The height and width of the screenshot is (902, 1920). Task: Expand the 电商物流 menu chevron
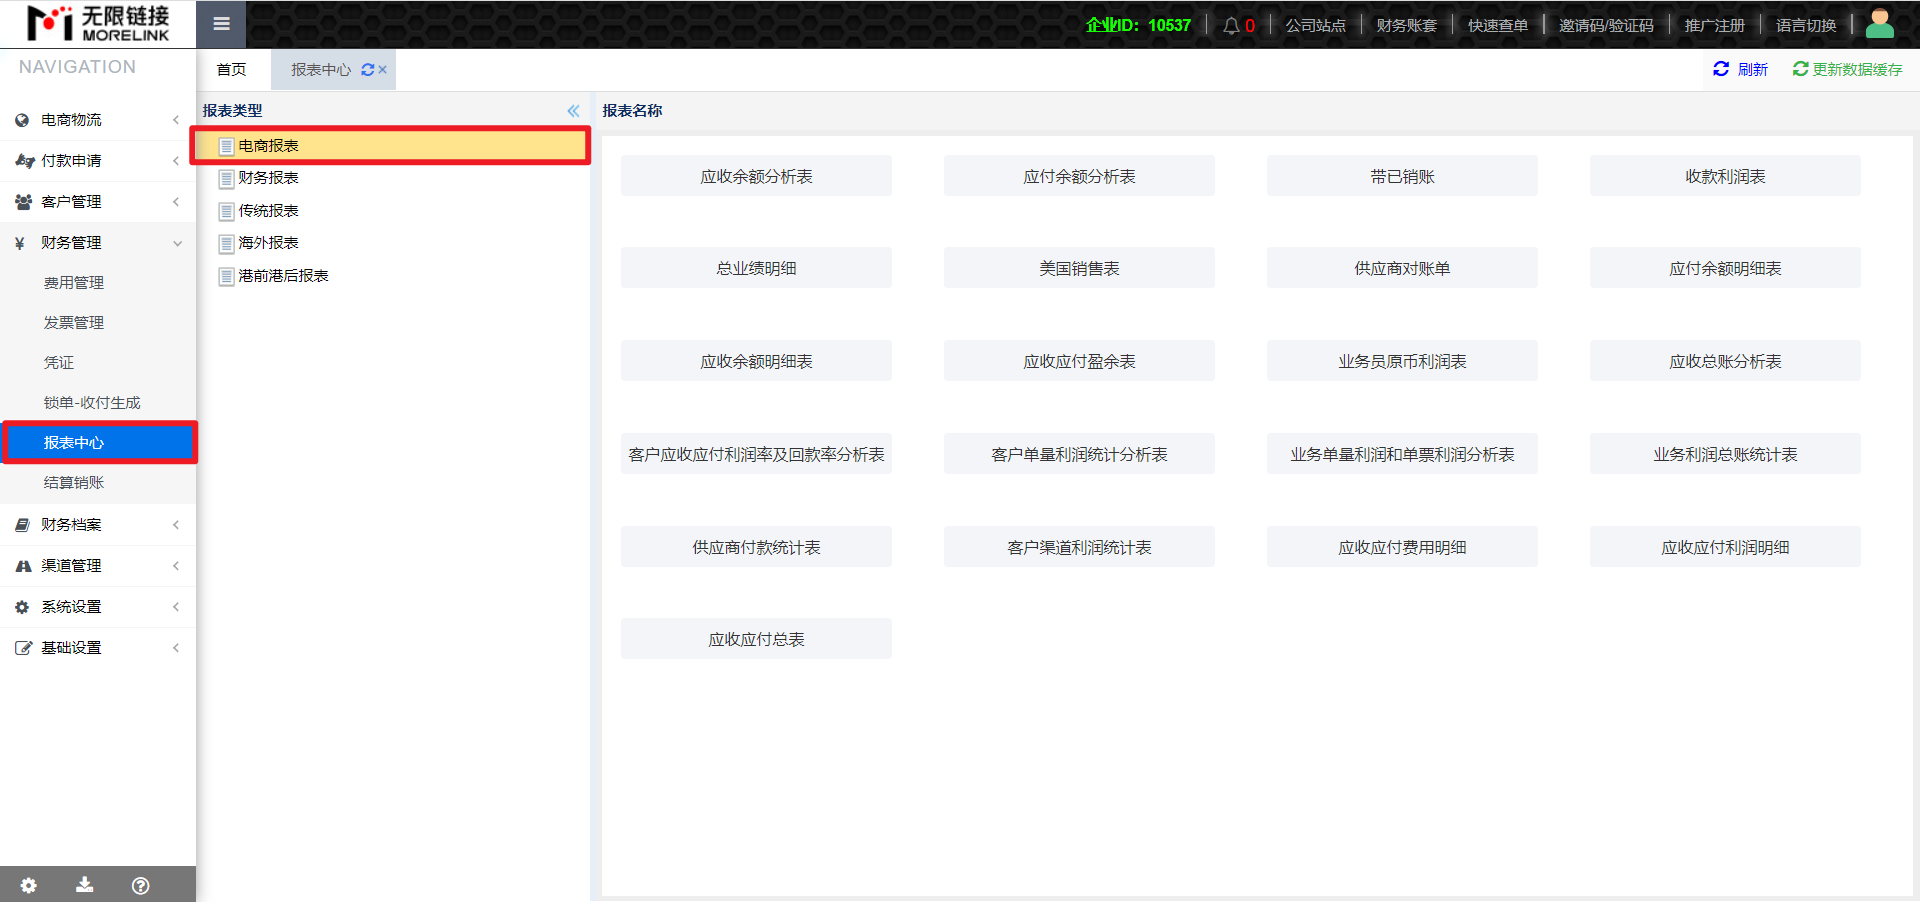point(176,120)
